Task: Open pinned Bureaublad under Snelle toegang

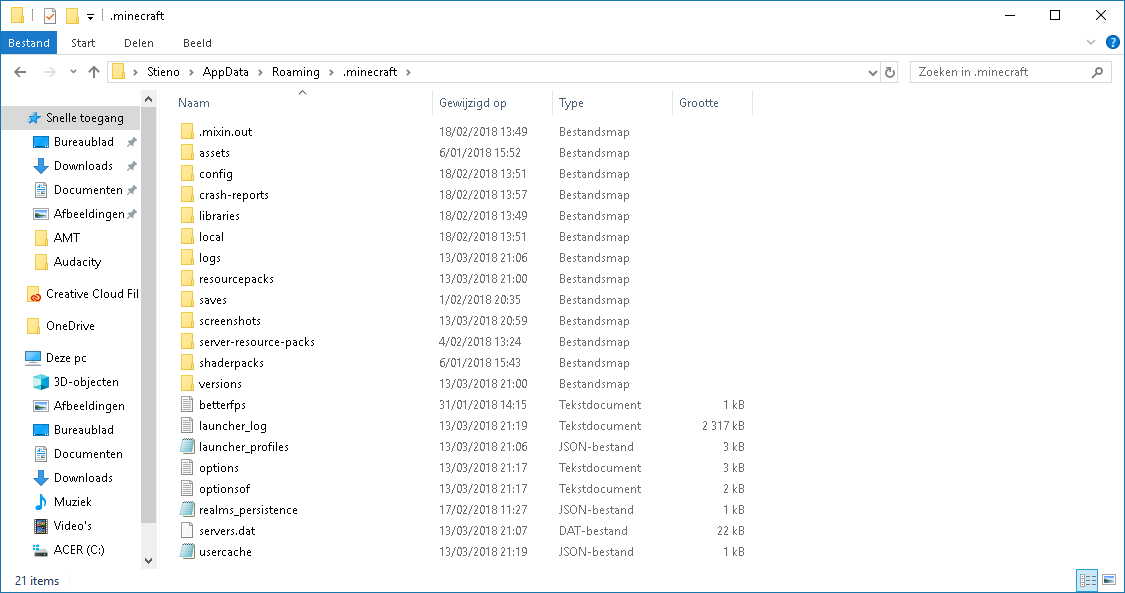Action: 83,142
